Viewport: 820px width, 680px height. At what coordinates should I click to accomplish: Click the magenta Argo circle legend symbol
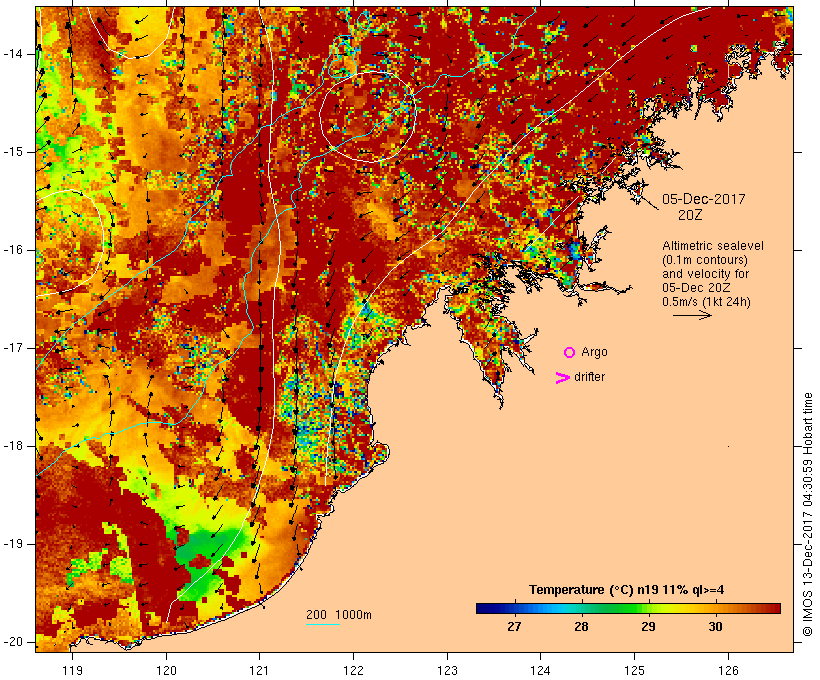pyautogui.click(x=570, y=353)
